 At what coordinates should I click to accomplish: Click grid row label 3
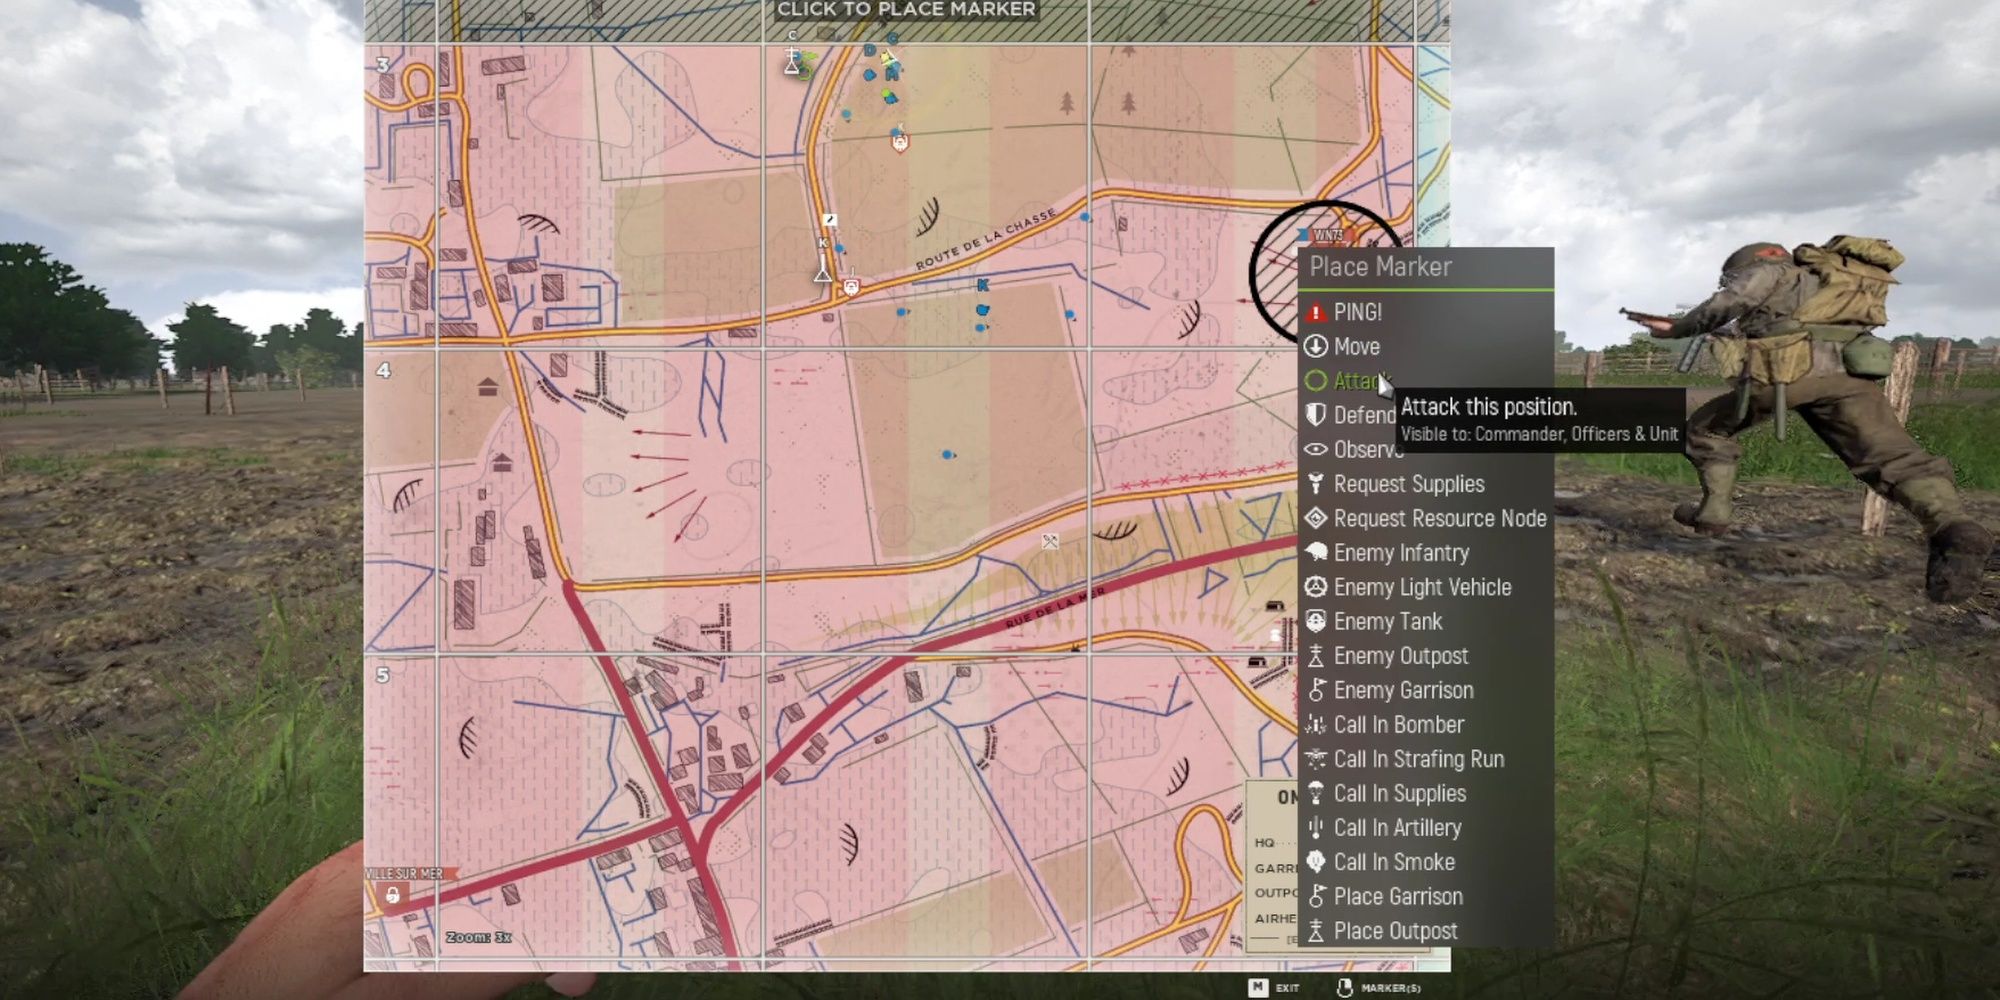click(x=383, y=65)
